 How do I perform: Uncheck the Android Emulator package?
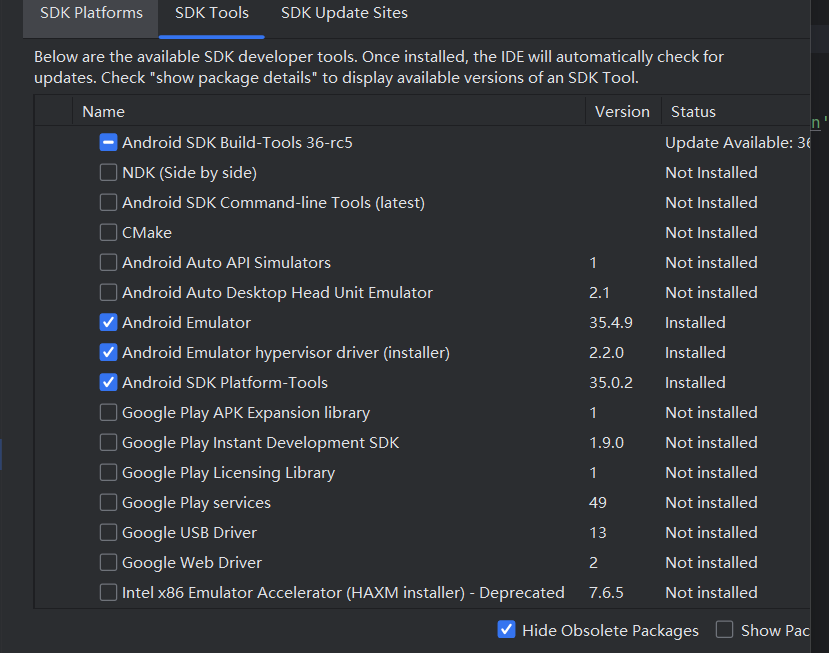click(x=109, y=323)
